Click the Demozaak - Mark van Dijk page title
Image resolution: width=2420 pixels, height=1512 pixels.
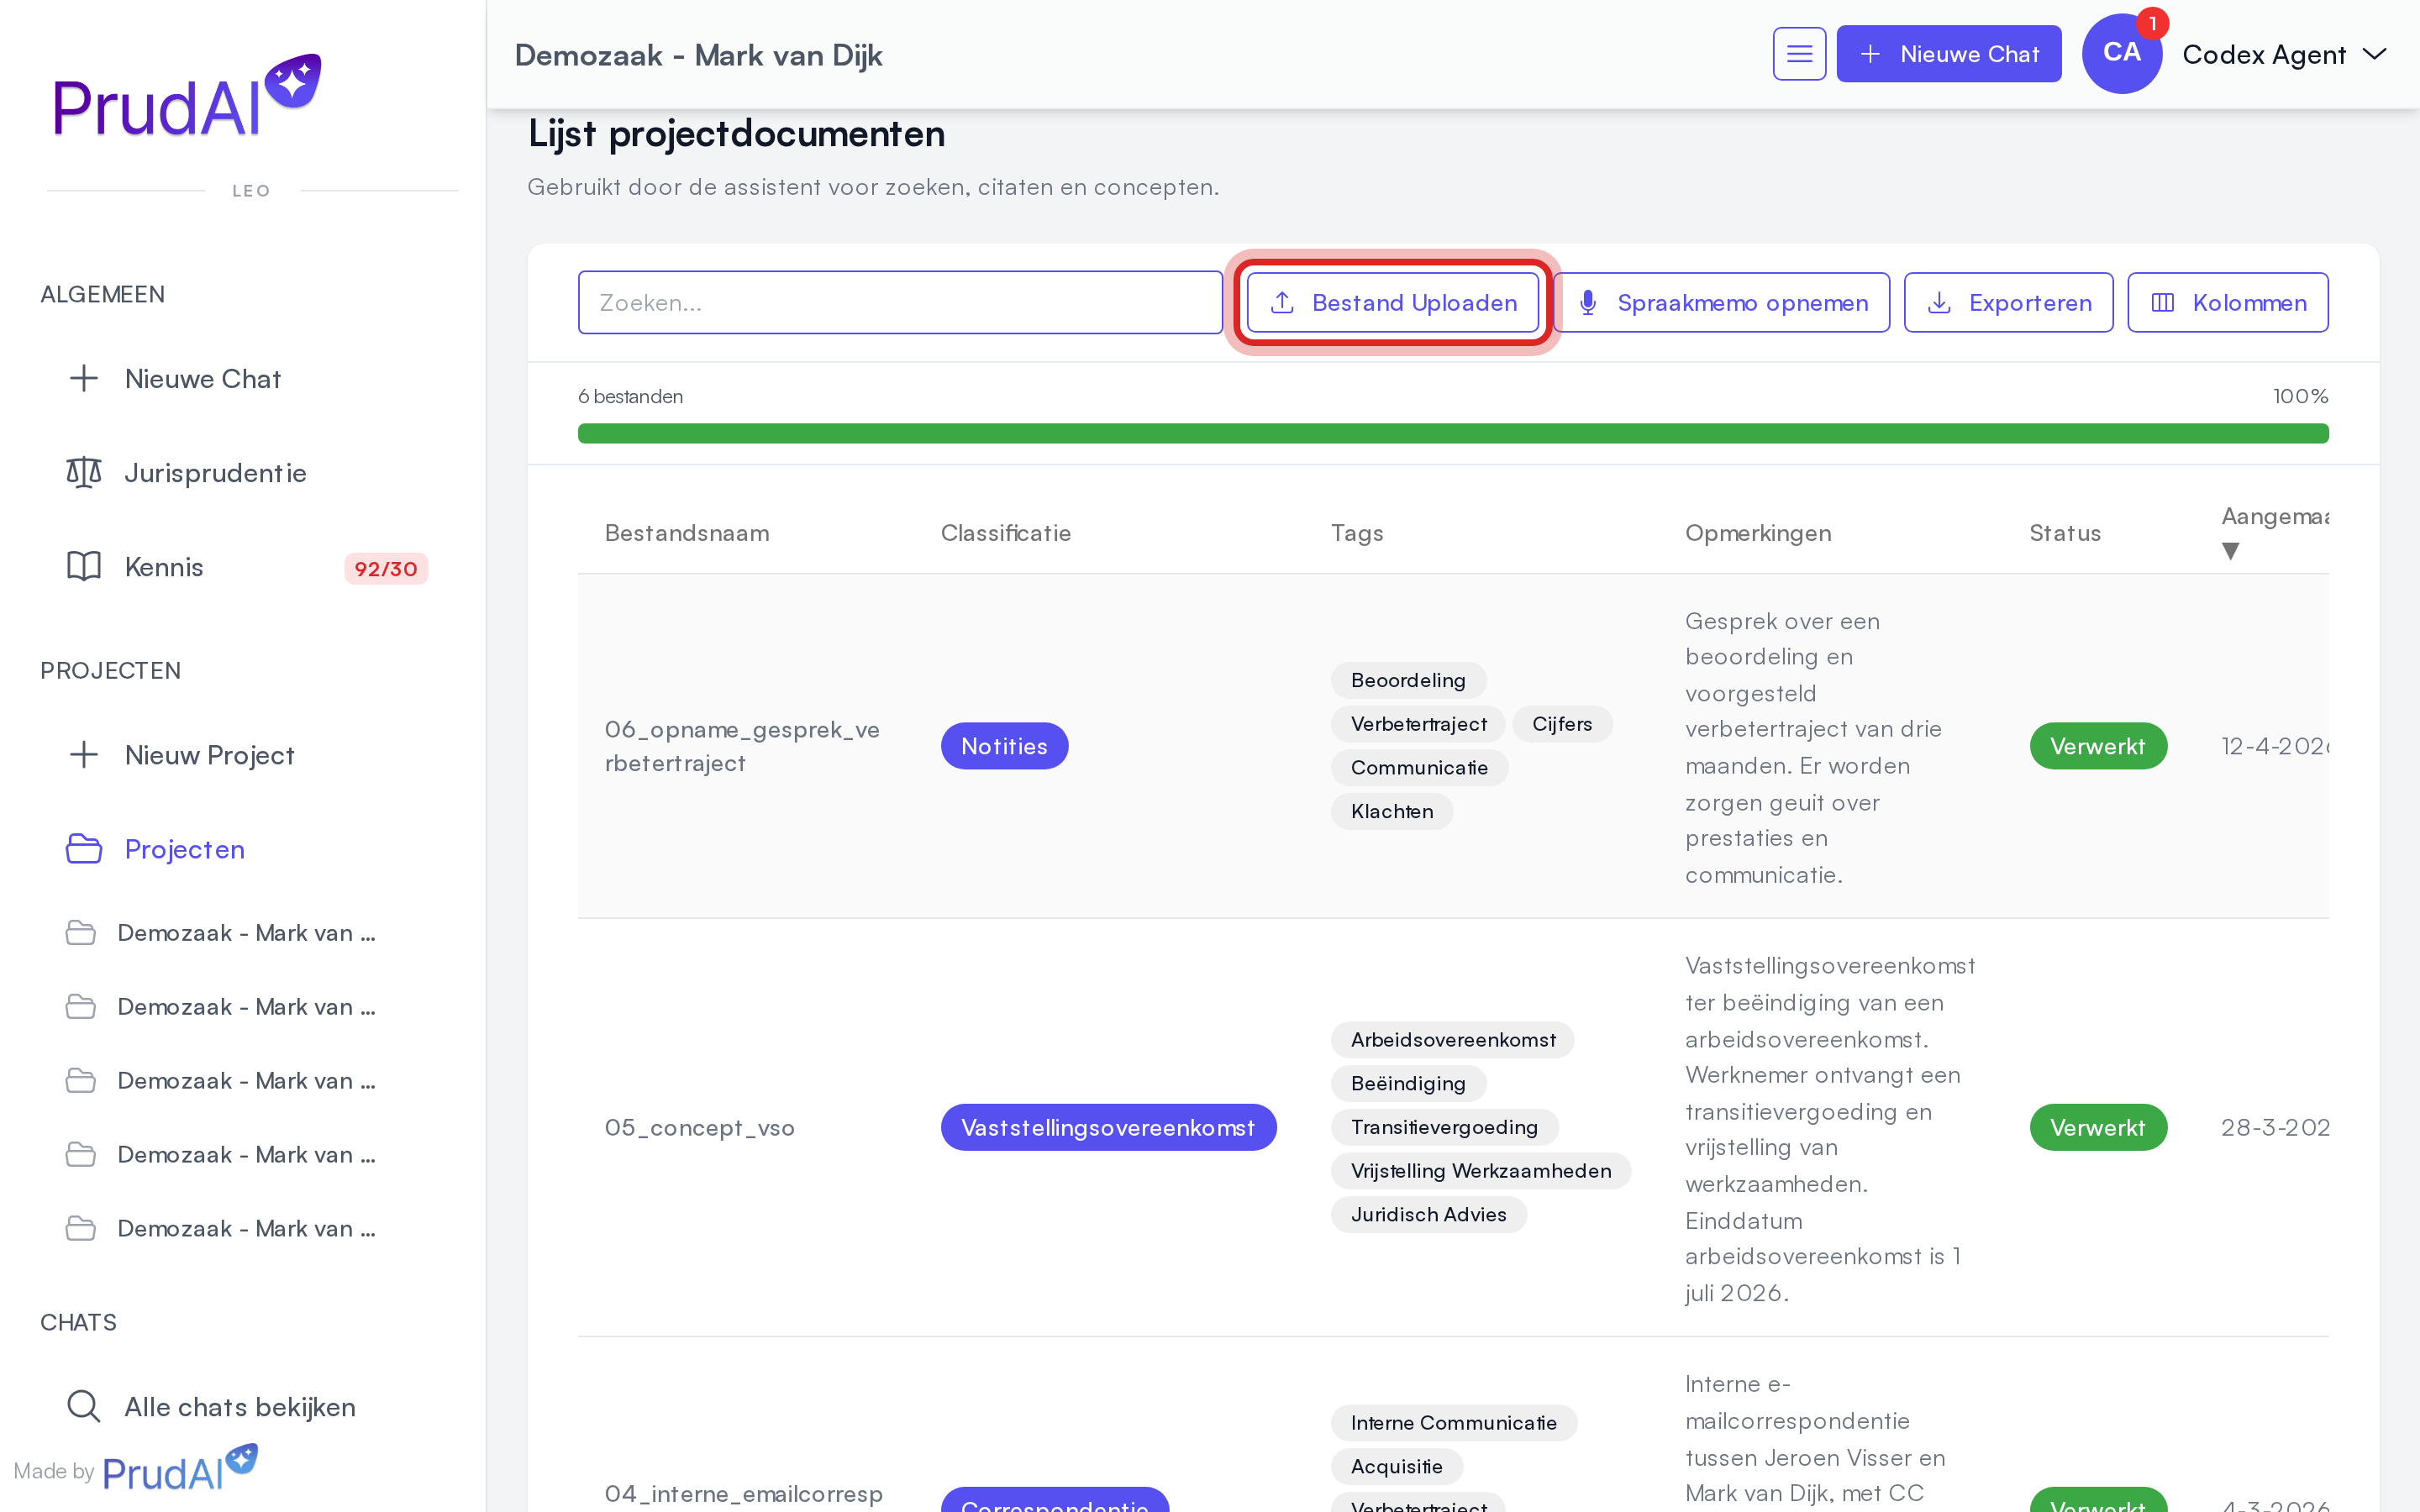[698, 55]
